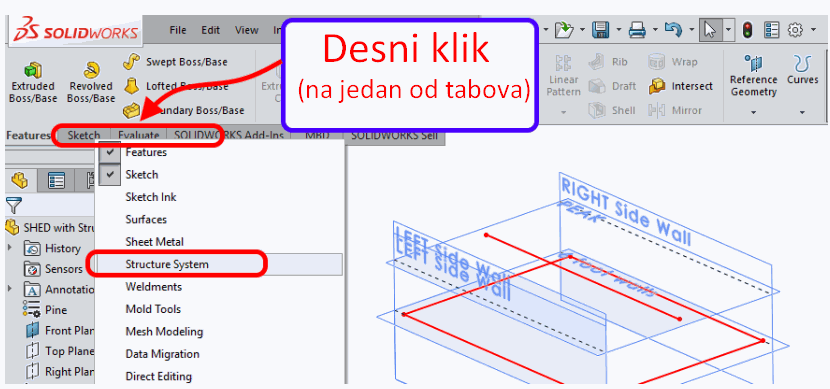Image resolution: width=830 pixels, height=389 pixels.
Task: Click the Intersect feature icon
Action: (x=657, y=86)
